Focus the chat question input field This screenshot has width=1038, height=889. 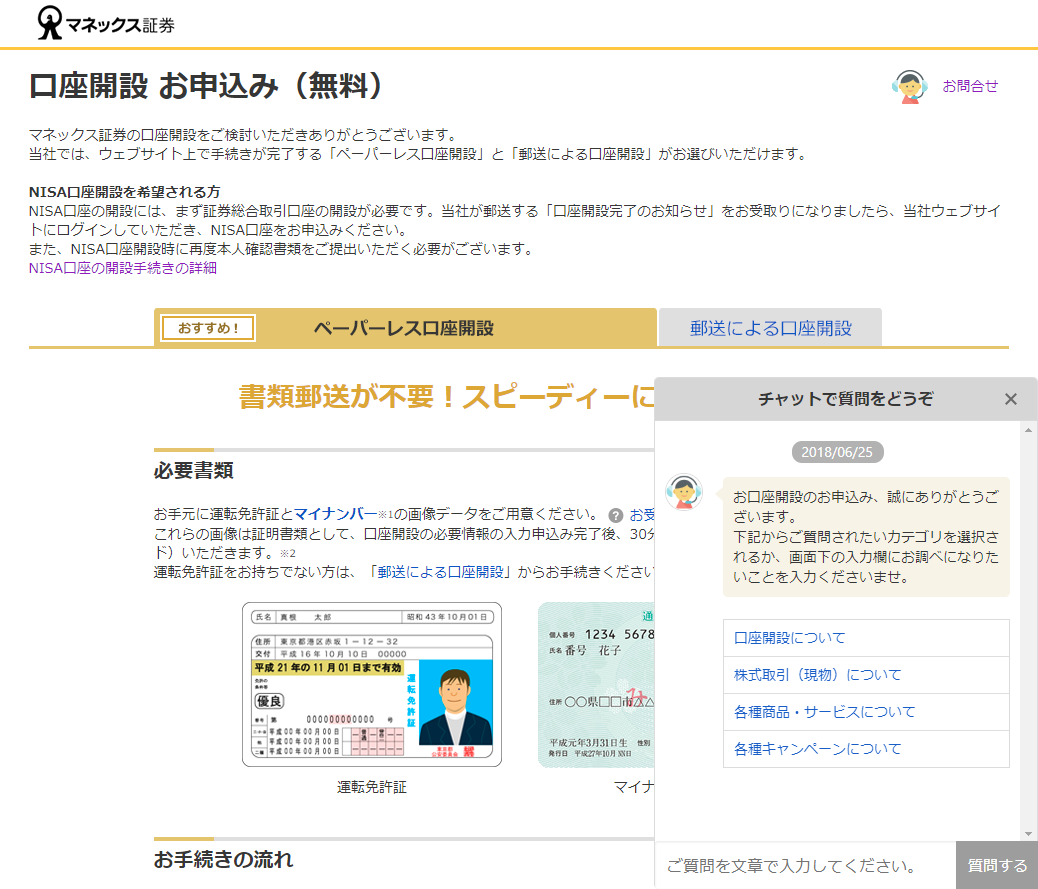coord(805,865)
